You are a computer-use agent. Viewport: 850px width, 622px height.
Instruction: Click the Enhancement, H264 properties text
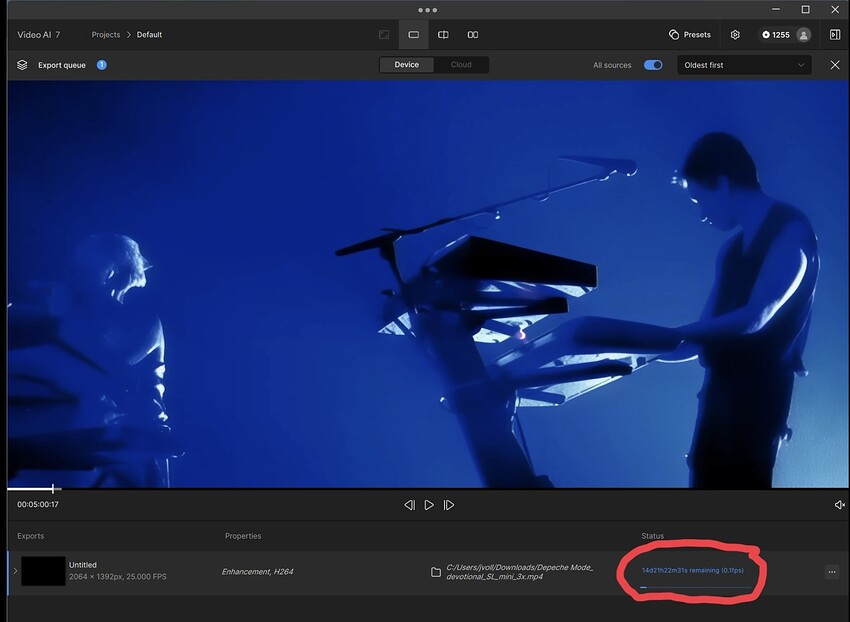pyautogui.click(x=257, y=572)
